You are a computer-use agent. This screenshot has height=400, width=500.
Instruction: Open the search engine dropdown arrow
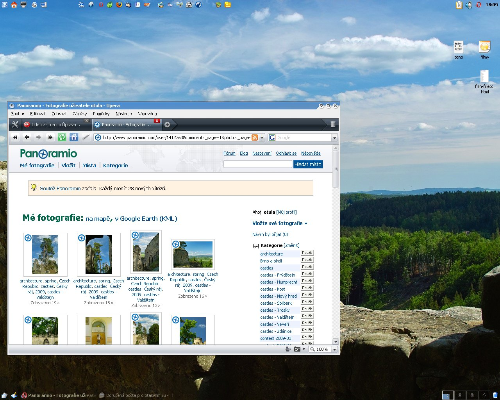click(334, 138)
